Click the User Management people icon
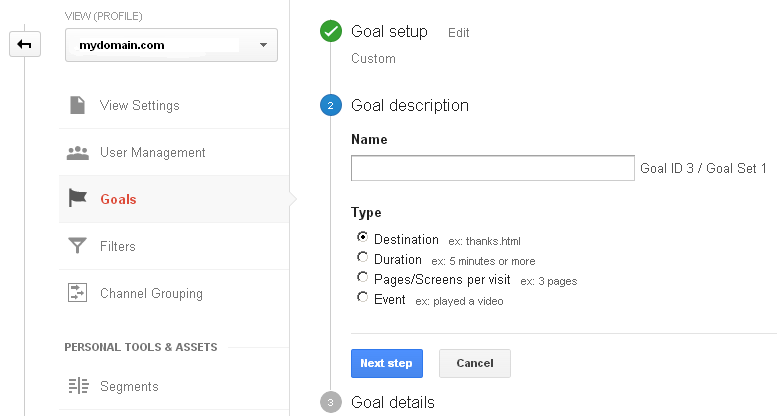This screenshot has height=416, width=777. tap(78, 153)
